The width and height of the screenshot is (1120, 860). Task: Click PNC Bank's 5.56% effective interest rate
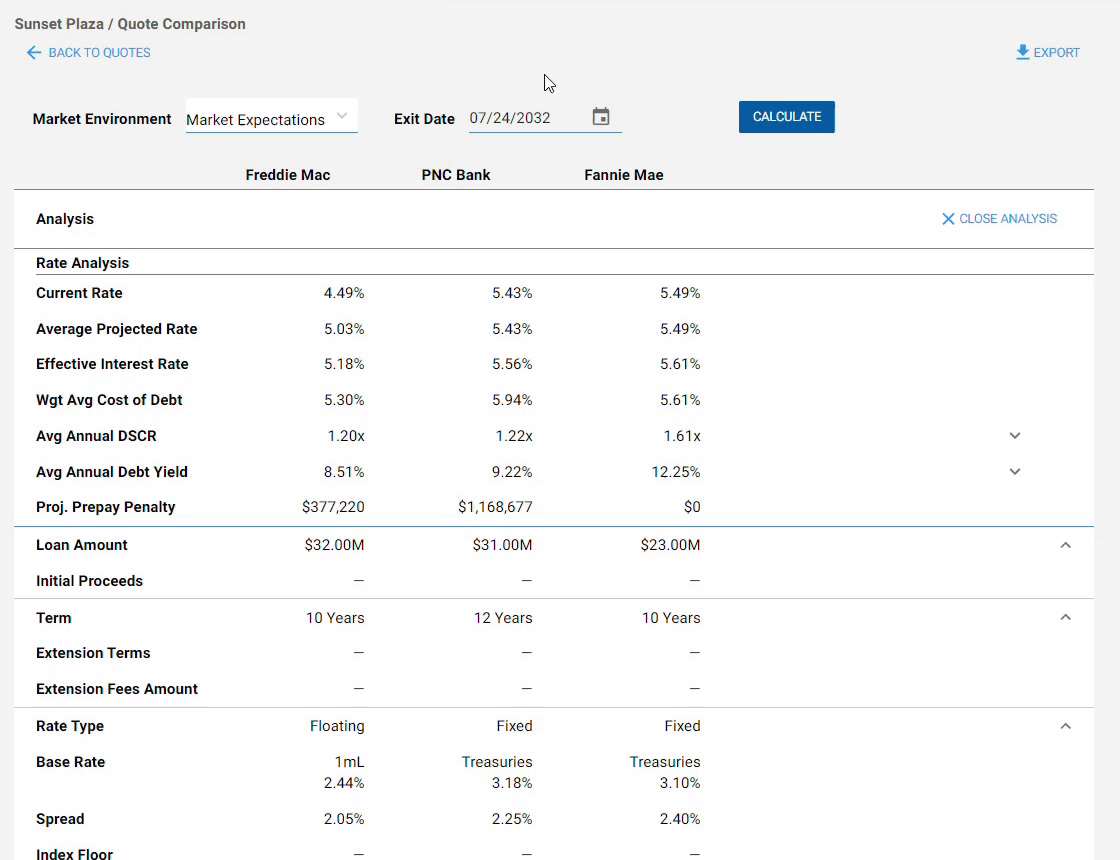point(512,364)
